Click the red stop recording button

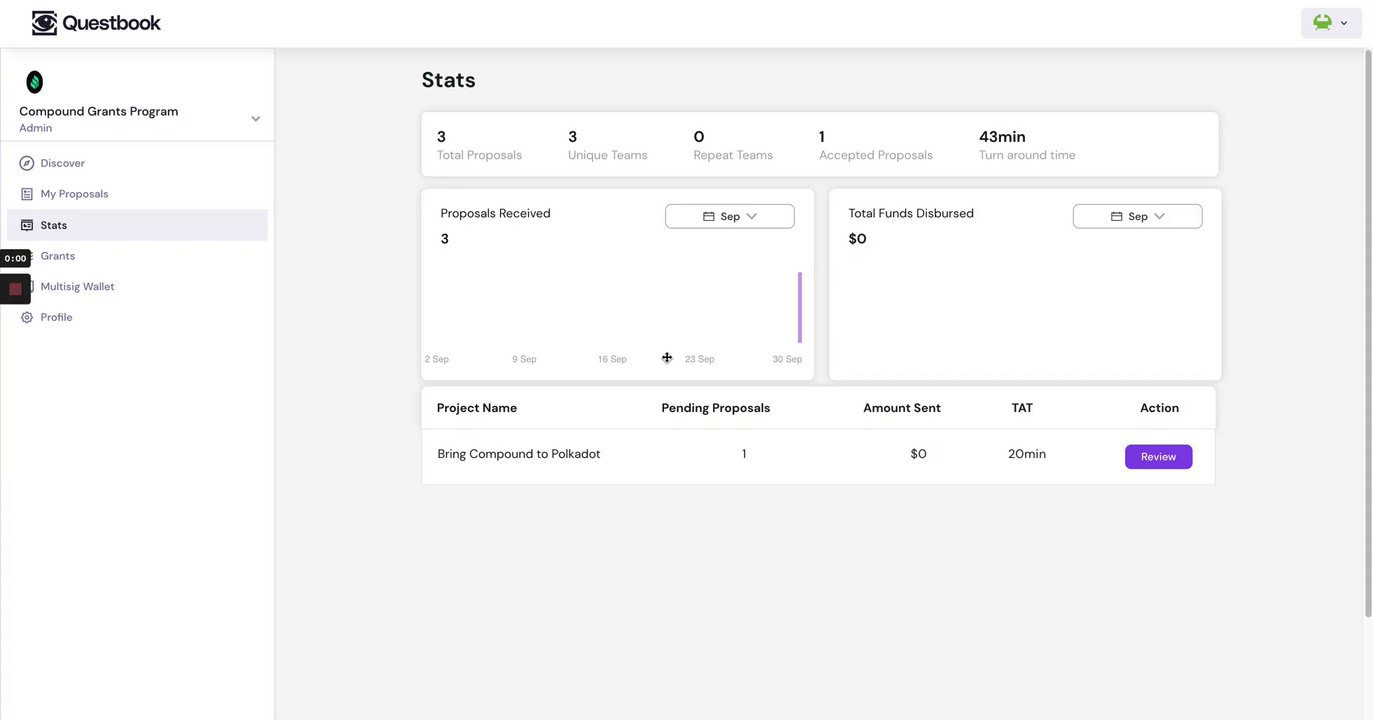pos(15,289)
